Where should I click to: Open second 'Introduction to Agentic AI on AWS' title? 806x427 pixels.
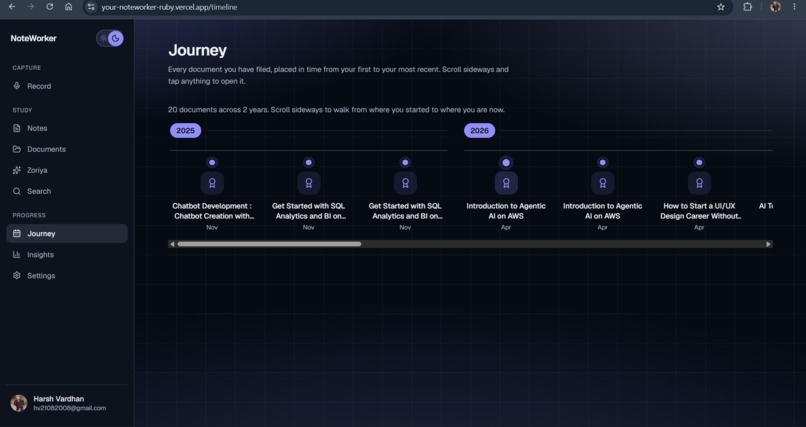[x=602, y=211]
